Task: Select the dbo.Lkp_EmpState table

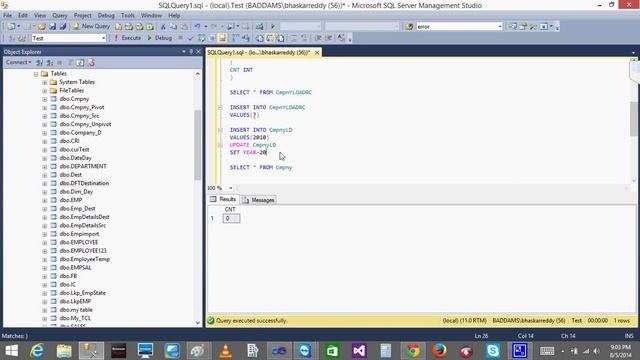Action: pos(83,293)
